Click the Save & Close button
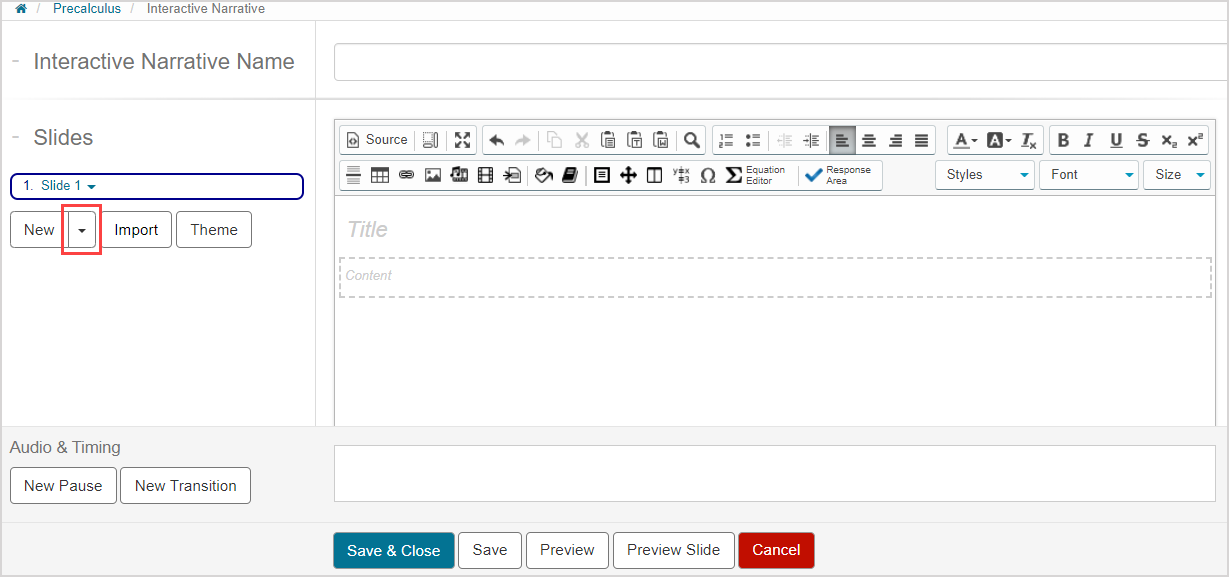 393,550
